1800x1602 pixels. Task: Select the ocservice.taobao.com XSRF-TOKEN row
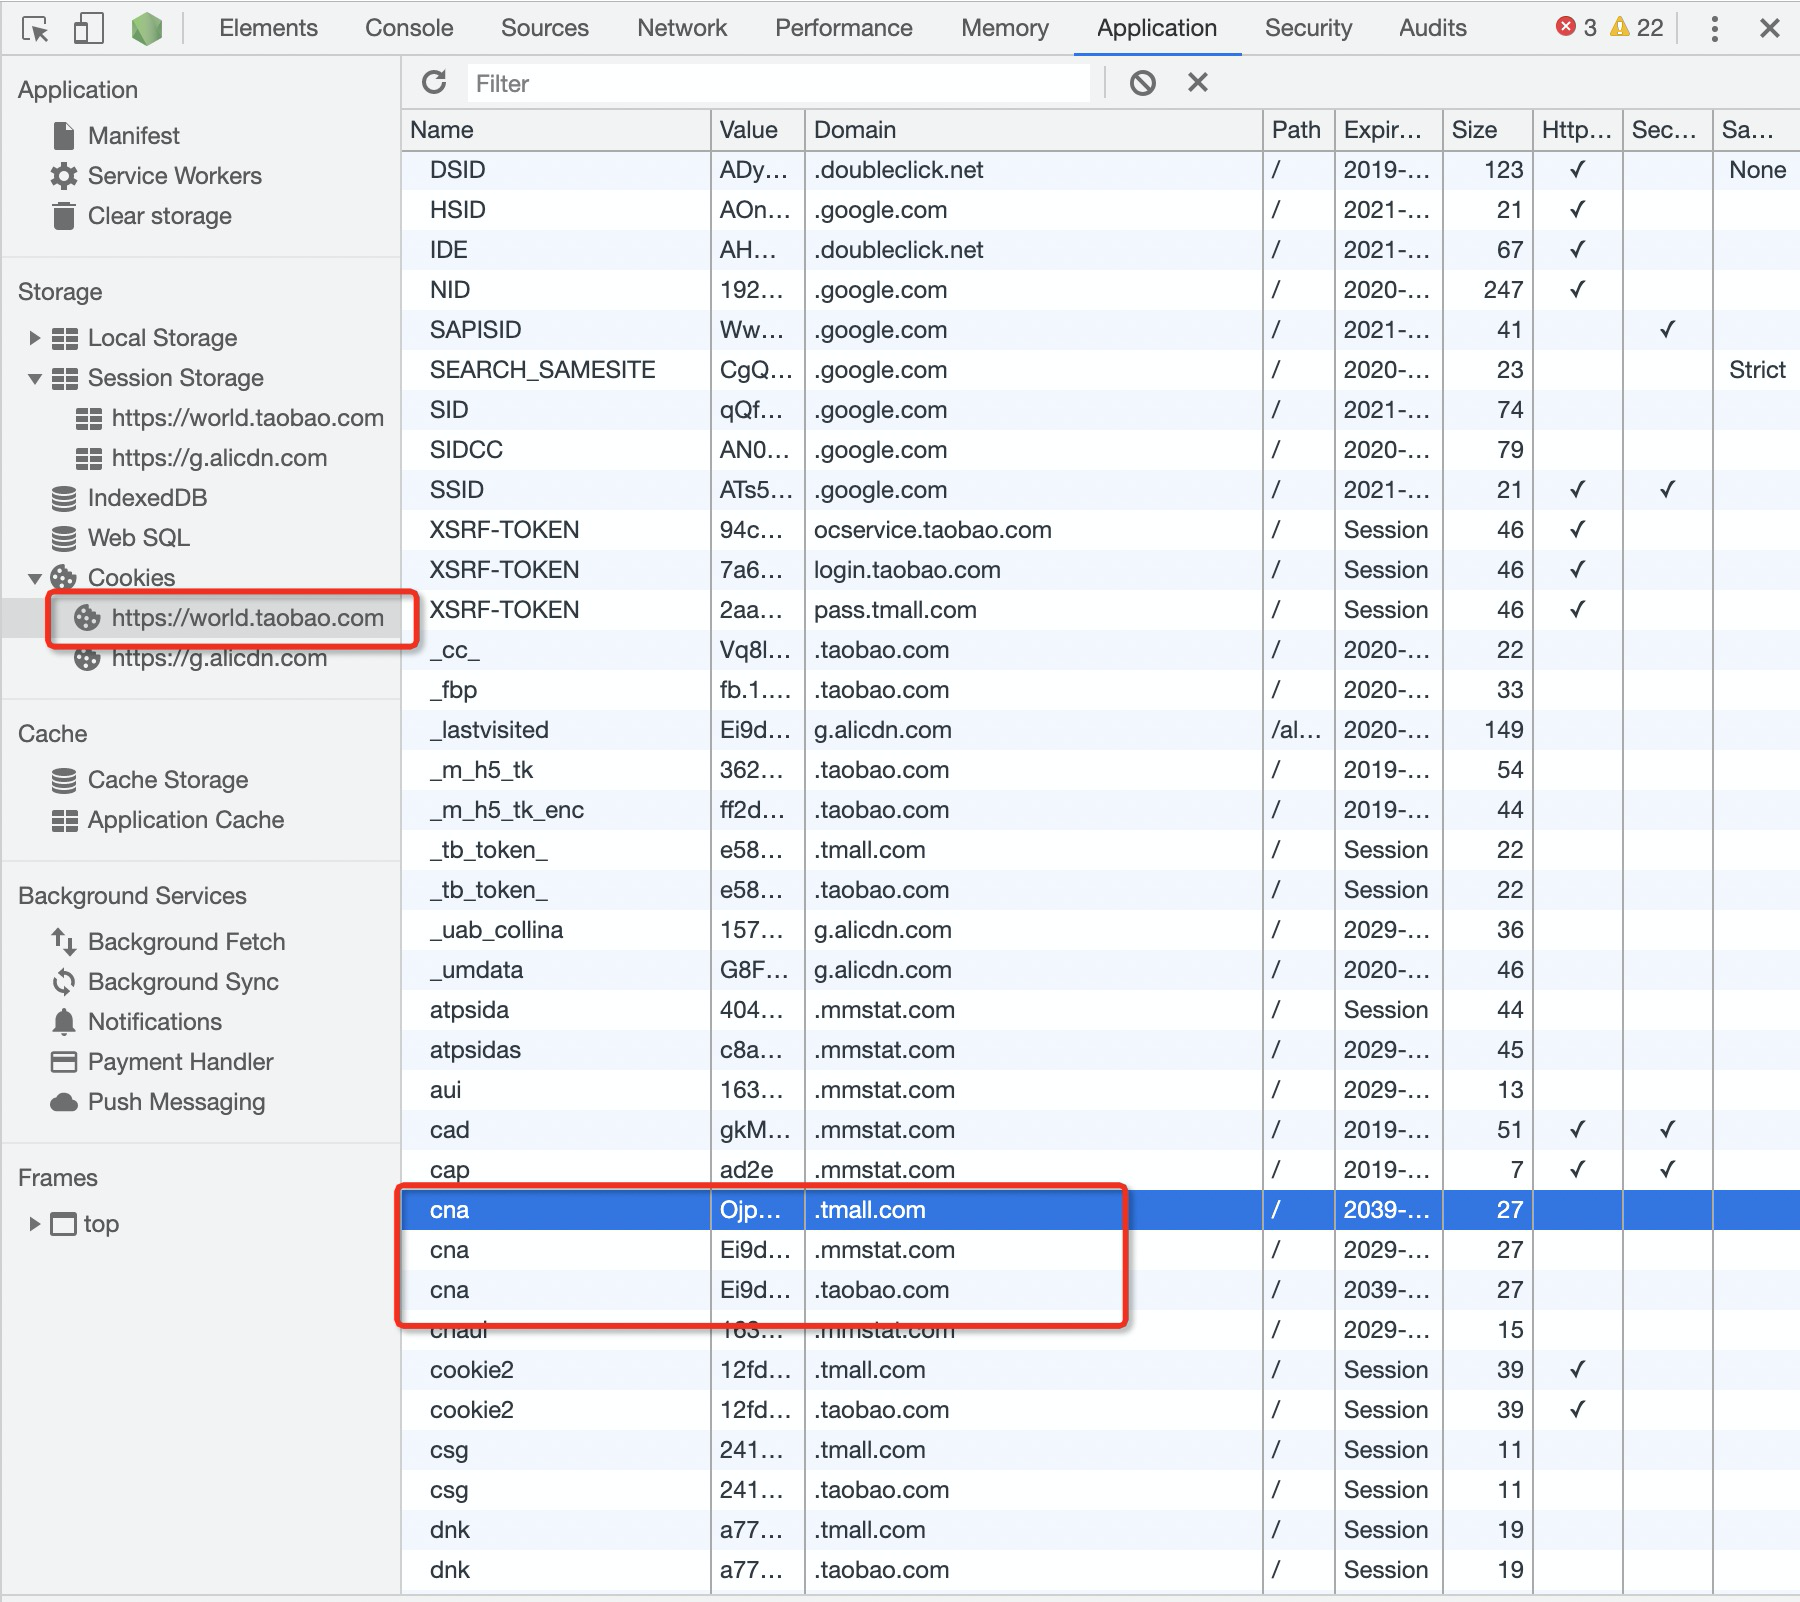coord(1100,530)
